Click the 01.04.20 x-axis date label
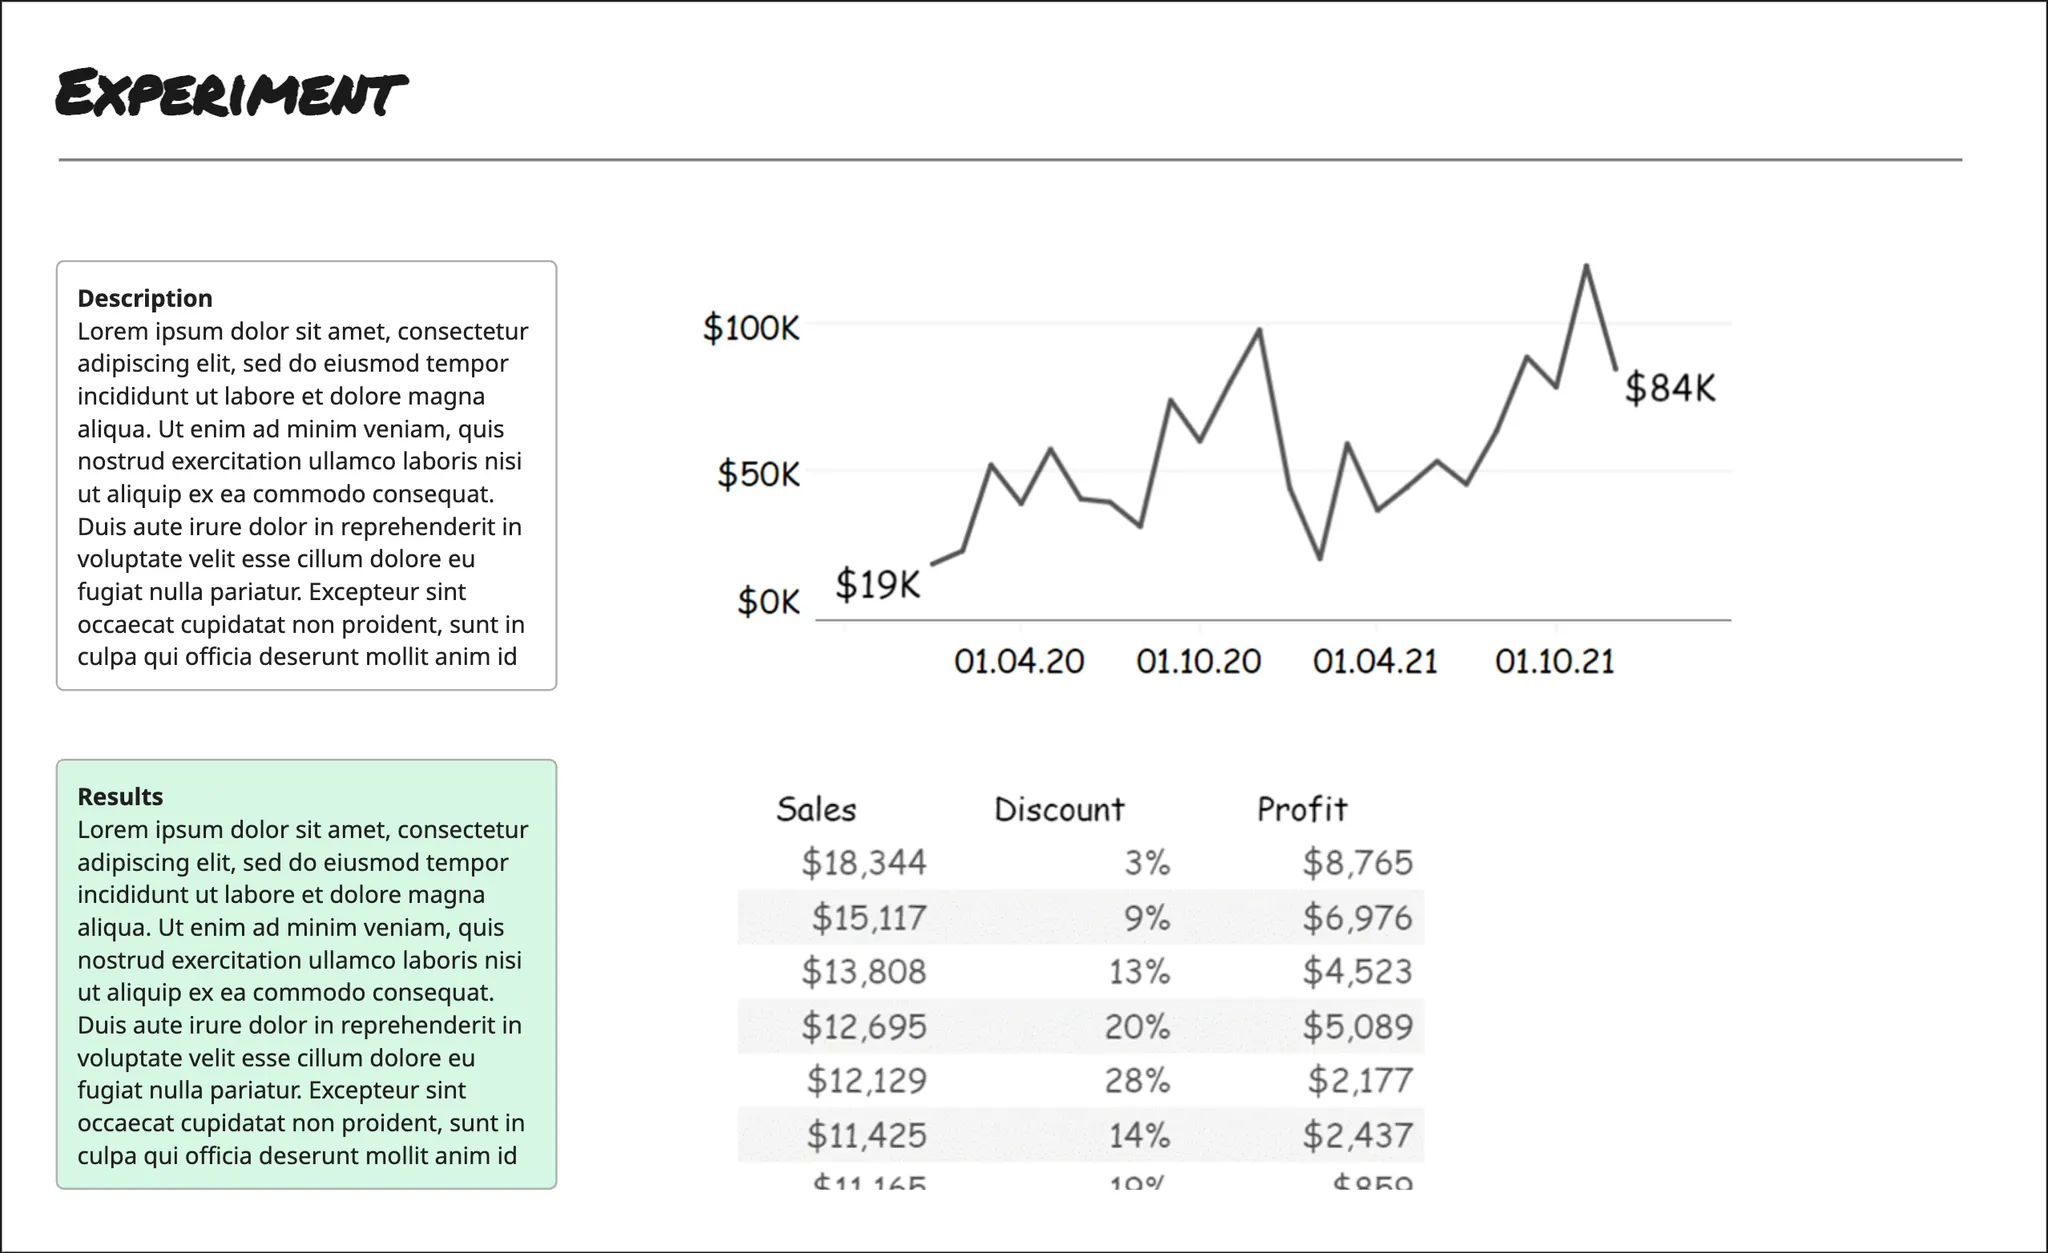The width and height of the screenshot is (2048, 1253). (x=1018, y=661)
